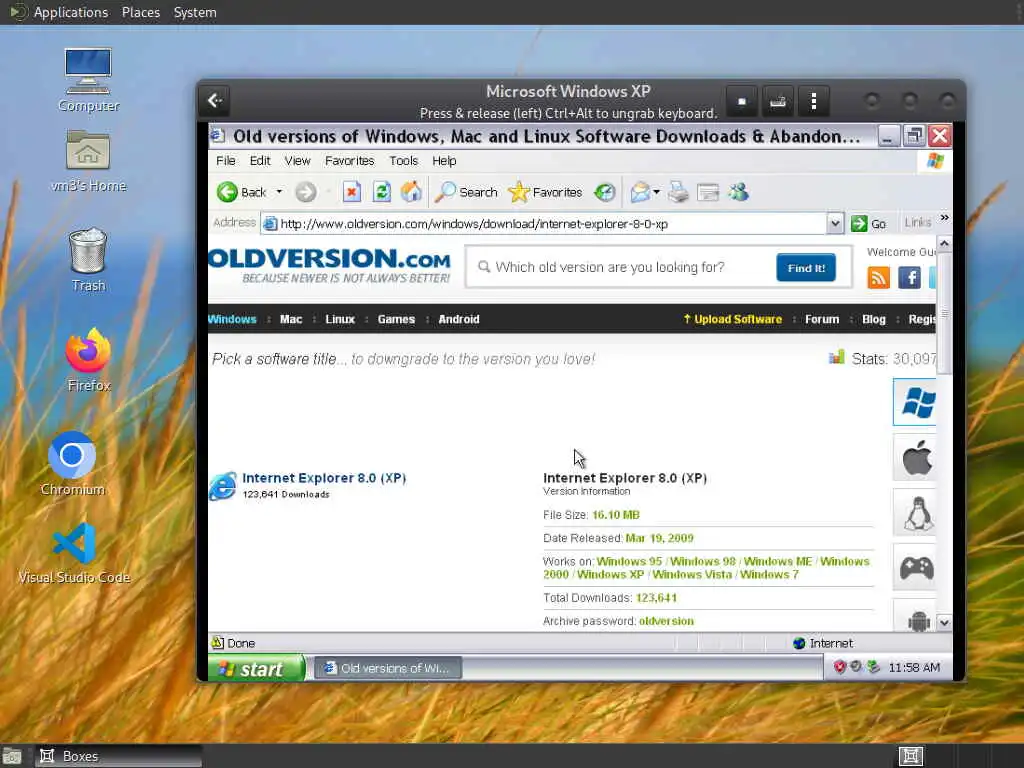Screen dimensions: 1024x768
Task: Open the Edit menu
Action: click(x=259, y=161)
